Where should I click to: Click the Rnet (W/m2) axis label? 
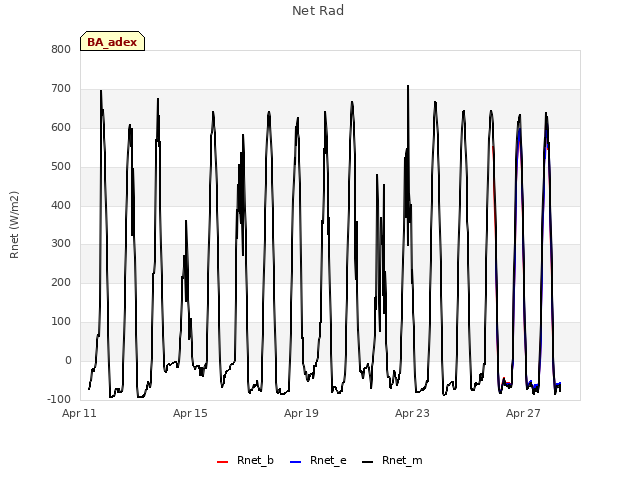tap(14, 225)
